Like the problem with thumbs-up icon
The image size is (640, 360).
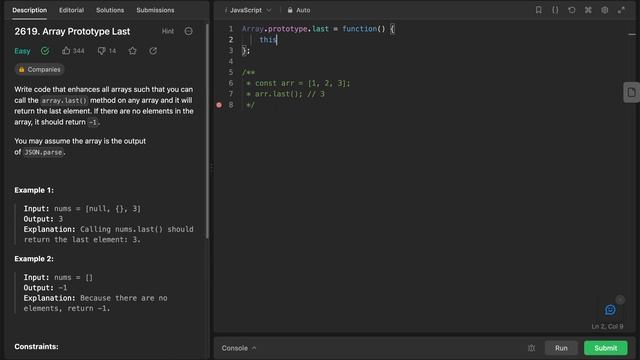66,51
